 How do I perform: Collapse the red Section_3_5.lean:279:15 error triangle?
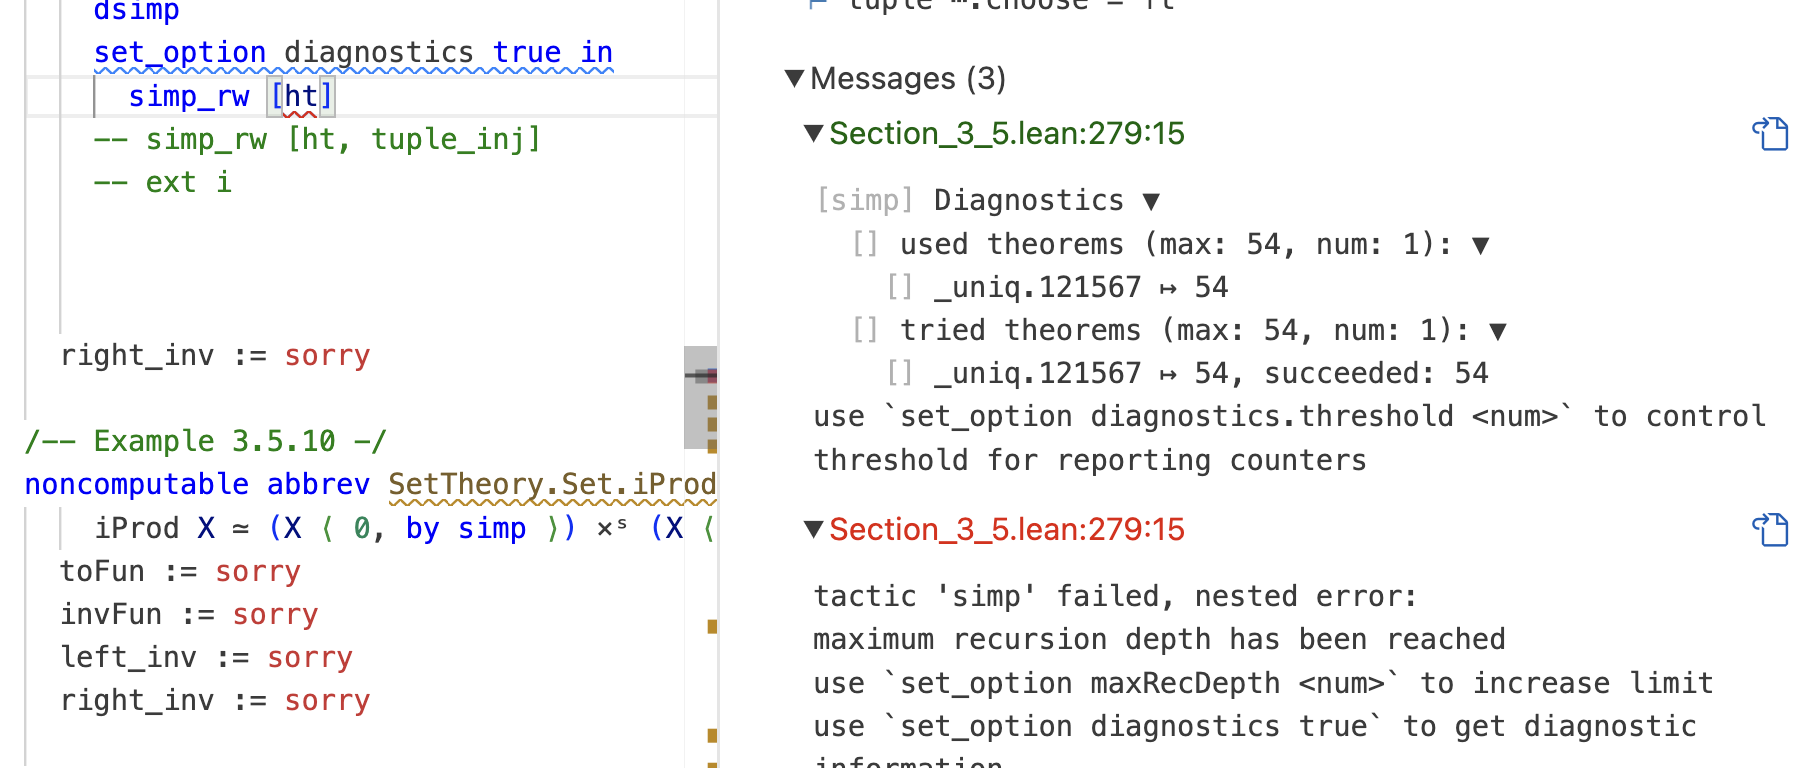(x=814, y=529)
